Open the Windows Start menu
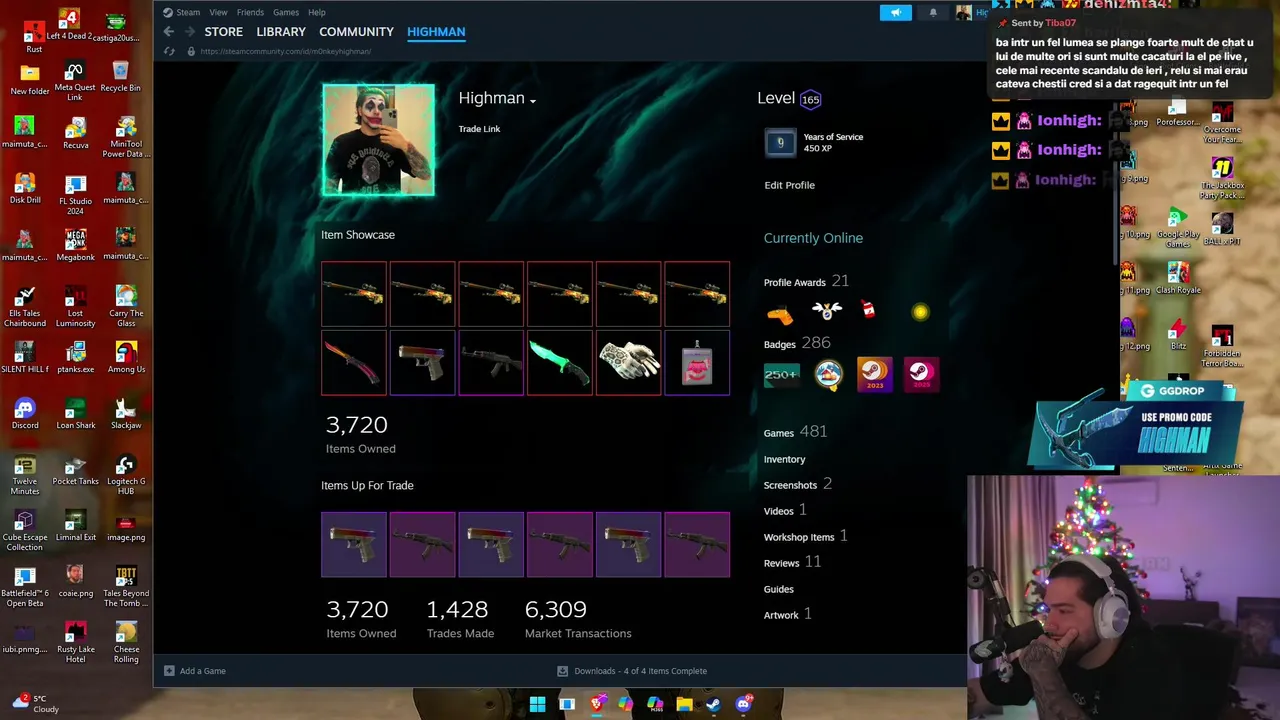Screen dimensions: 1280x720 point(537,704)
